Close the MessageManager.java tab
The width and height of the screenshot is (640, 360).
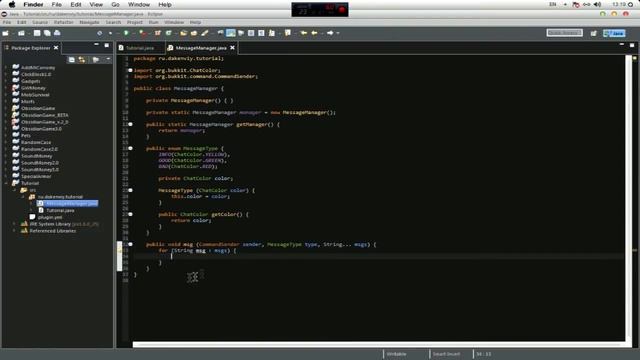(x=232, y=48)
